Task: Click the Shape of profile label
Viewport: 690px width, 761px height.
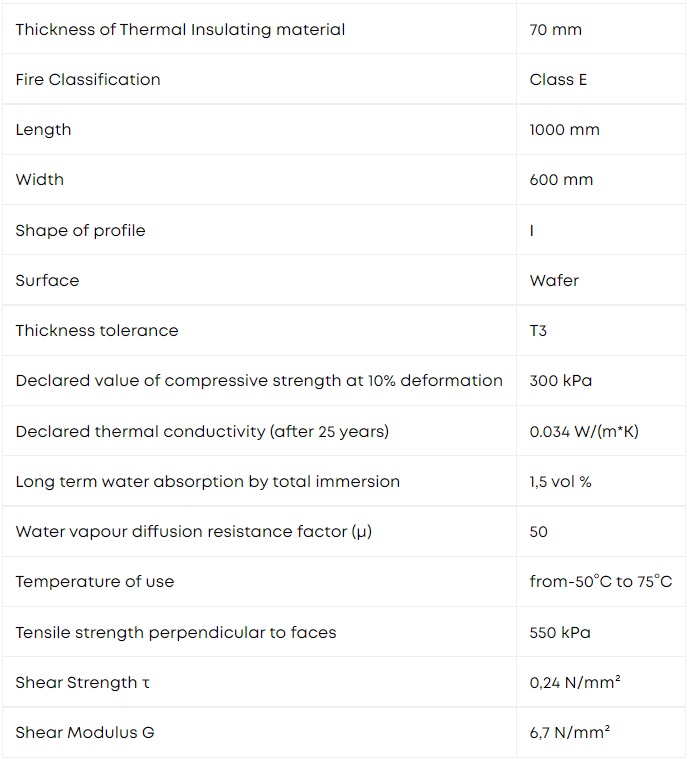Action: [x=81, y=231]
